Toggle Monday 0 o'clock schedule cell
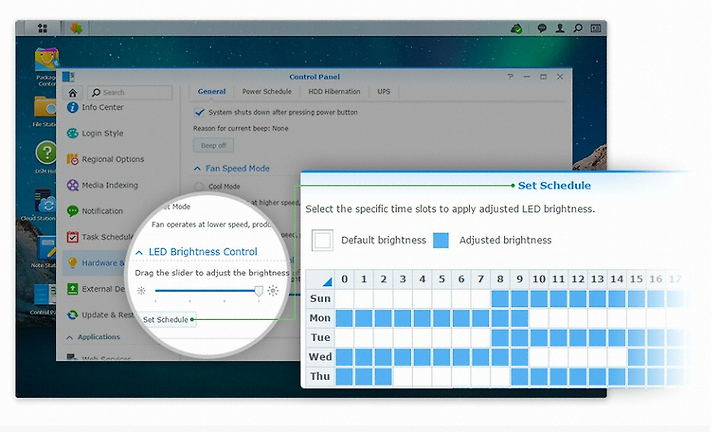The width and height of the screenshot is (720, 432). [344, 318]
